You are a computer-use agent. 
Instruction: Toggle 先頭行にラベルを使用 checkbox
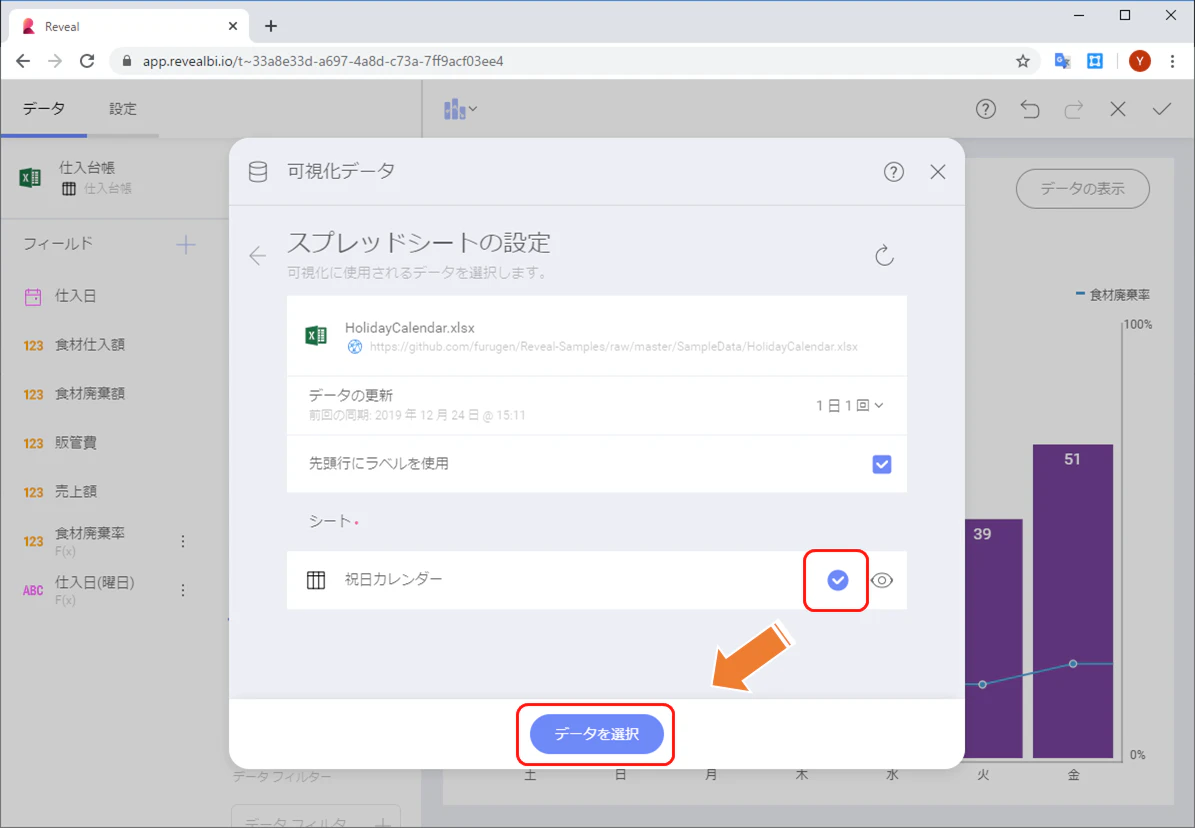point(882,464)
